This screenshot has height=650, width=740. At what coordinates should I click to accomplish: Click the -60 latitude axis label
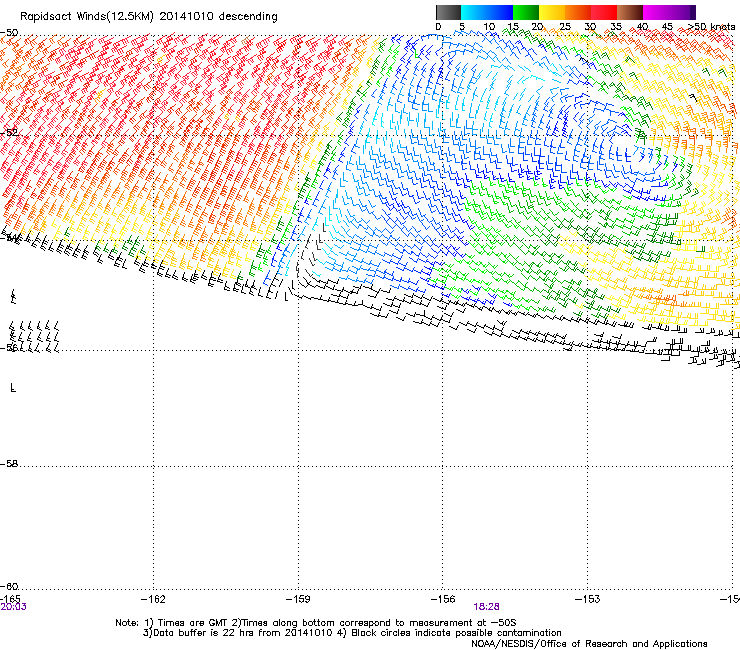point(9,587)
